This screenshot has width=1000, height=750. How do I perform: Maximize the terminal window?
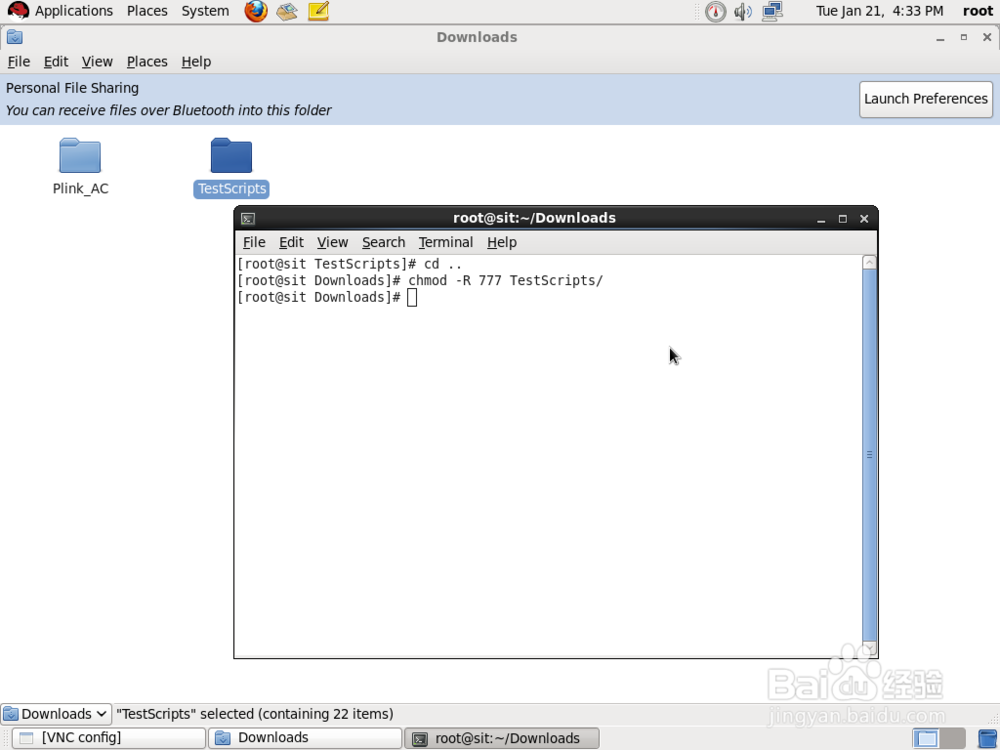pos(842,219)
